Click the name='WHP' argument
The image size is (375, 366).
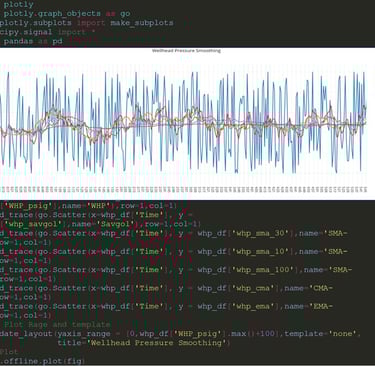click(87, 206)
